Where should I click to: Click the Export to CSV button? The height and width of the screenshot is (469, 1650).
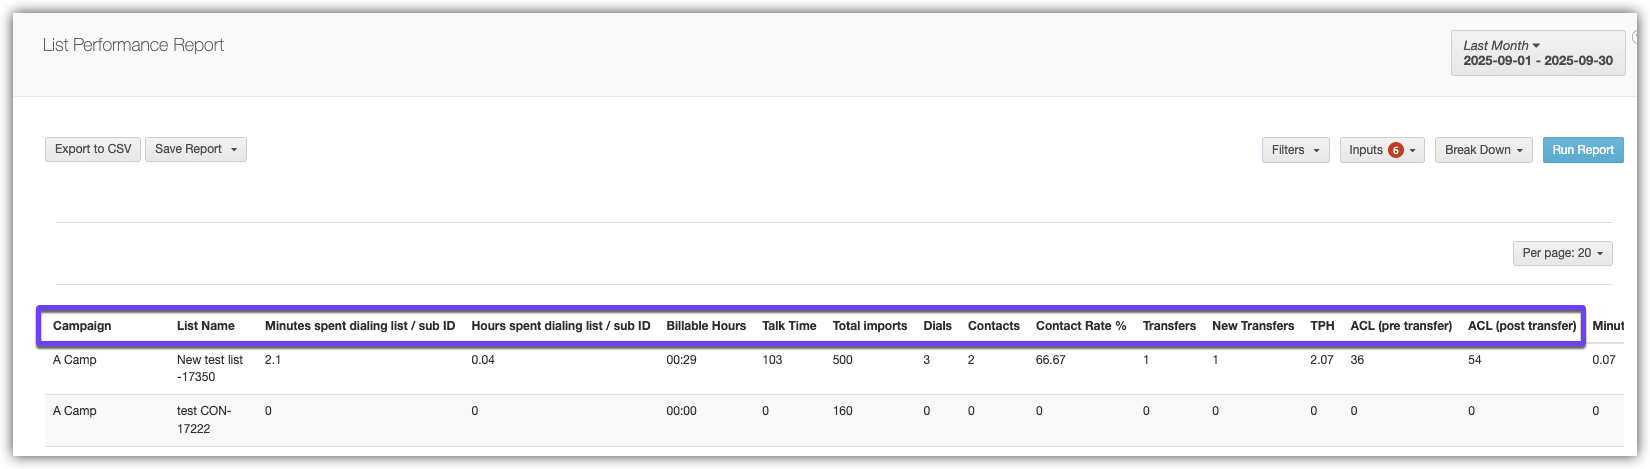click(93, 149)
